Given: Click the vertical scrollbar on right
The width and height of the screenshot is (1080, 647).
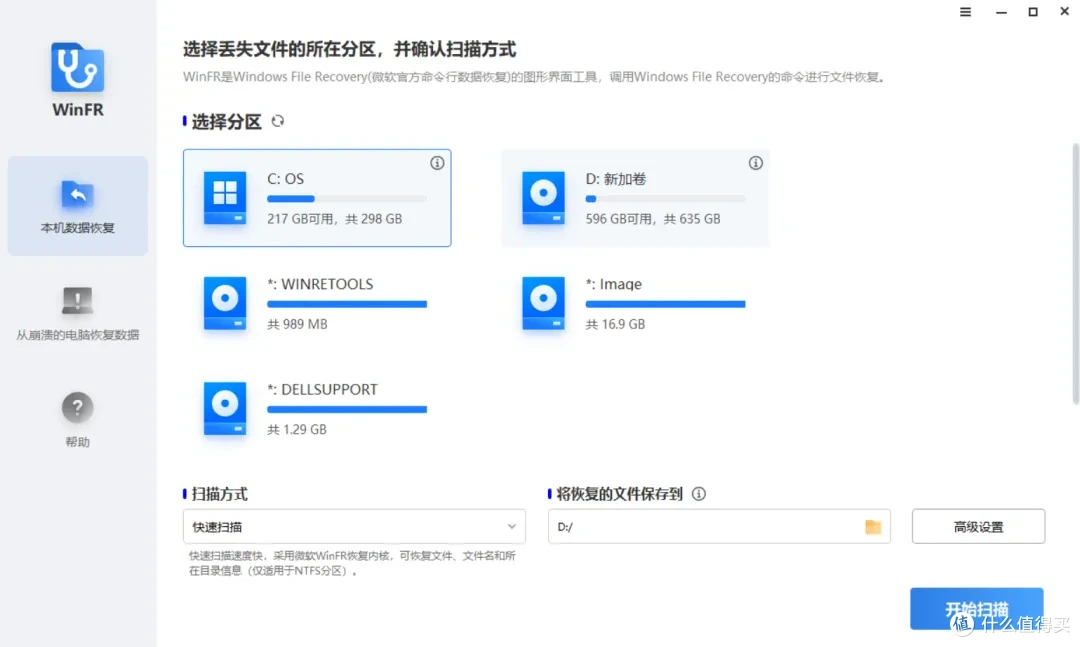Looking at the screenshot, I should [x=1075, y=274].
